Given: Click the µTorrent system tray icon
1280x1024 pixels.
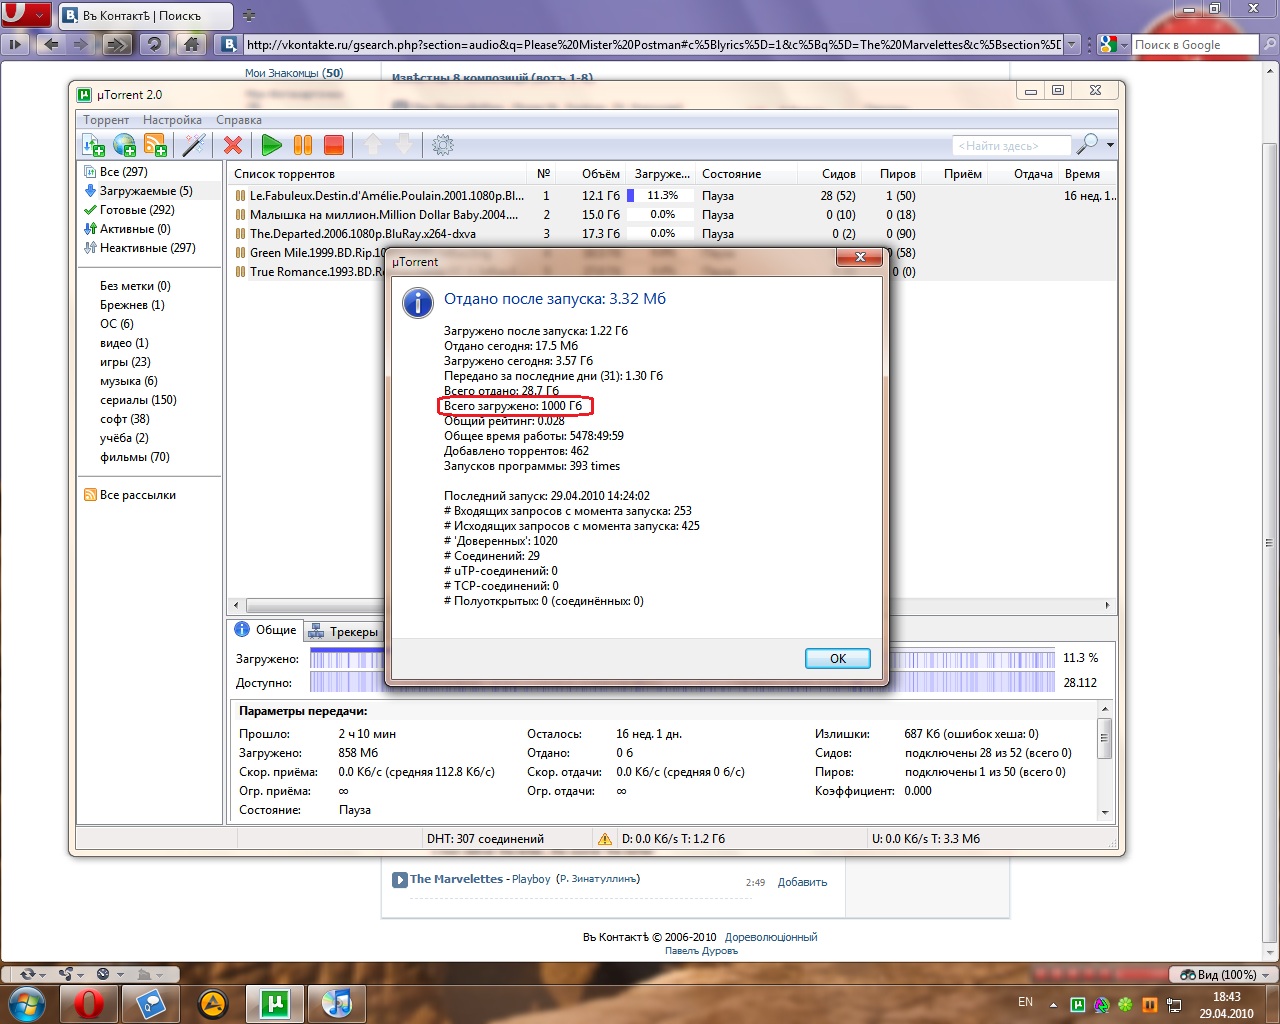Looking at the screenshot, I should (x=1077, y=1004).
